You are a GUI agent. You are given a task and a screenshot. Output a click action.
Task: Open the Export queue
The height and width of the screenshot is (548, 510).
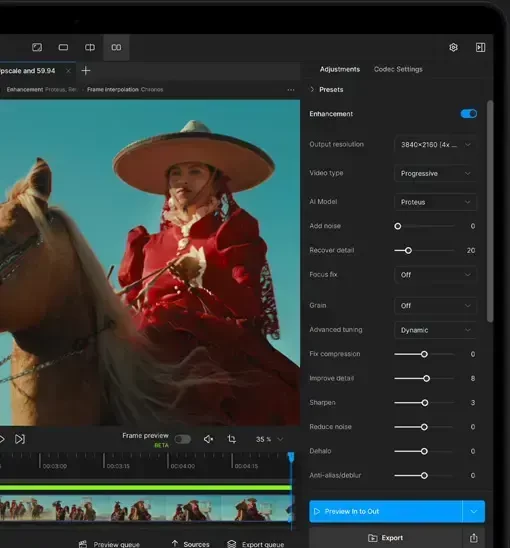pos(256,544)
